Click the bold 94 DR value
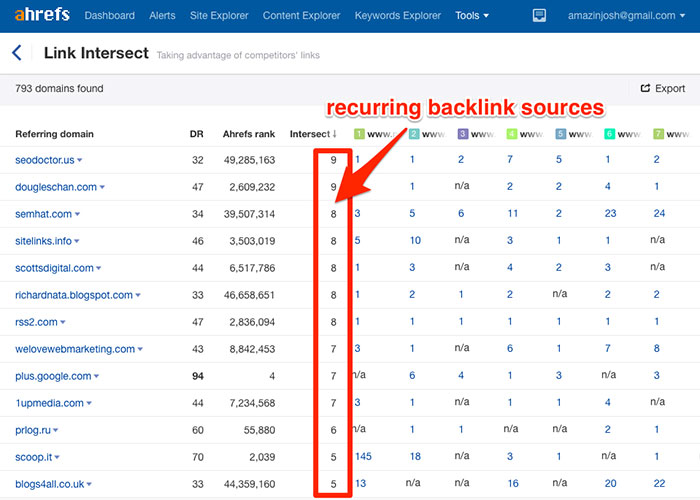Image resolution: width=700 pixels, height=500 pixels. click(x=198, y=376)
